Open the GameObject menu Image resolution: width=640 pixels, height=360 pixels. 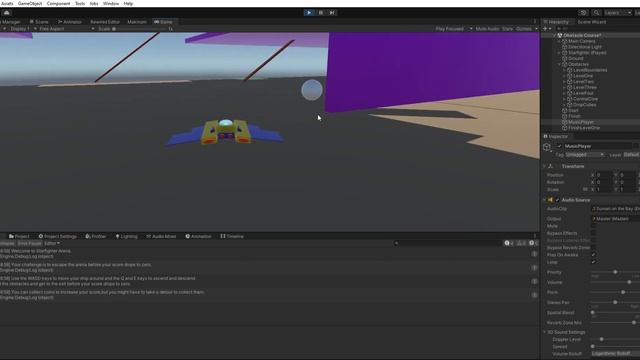point(30,3)
